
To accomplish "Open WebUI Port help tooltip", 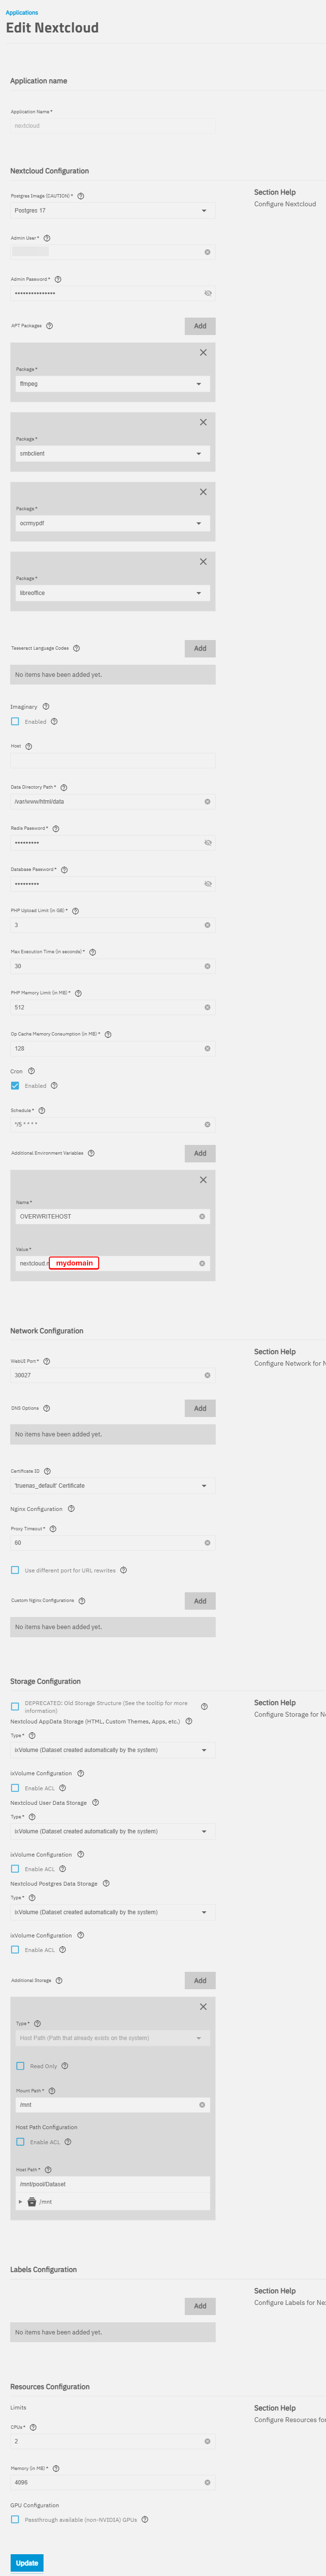I will point(47,1361).
